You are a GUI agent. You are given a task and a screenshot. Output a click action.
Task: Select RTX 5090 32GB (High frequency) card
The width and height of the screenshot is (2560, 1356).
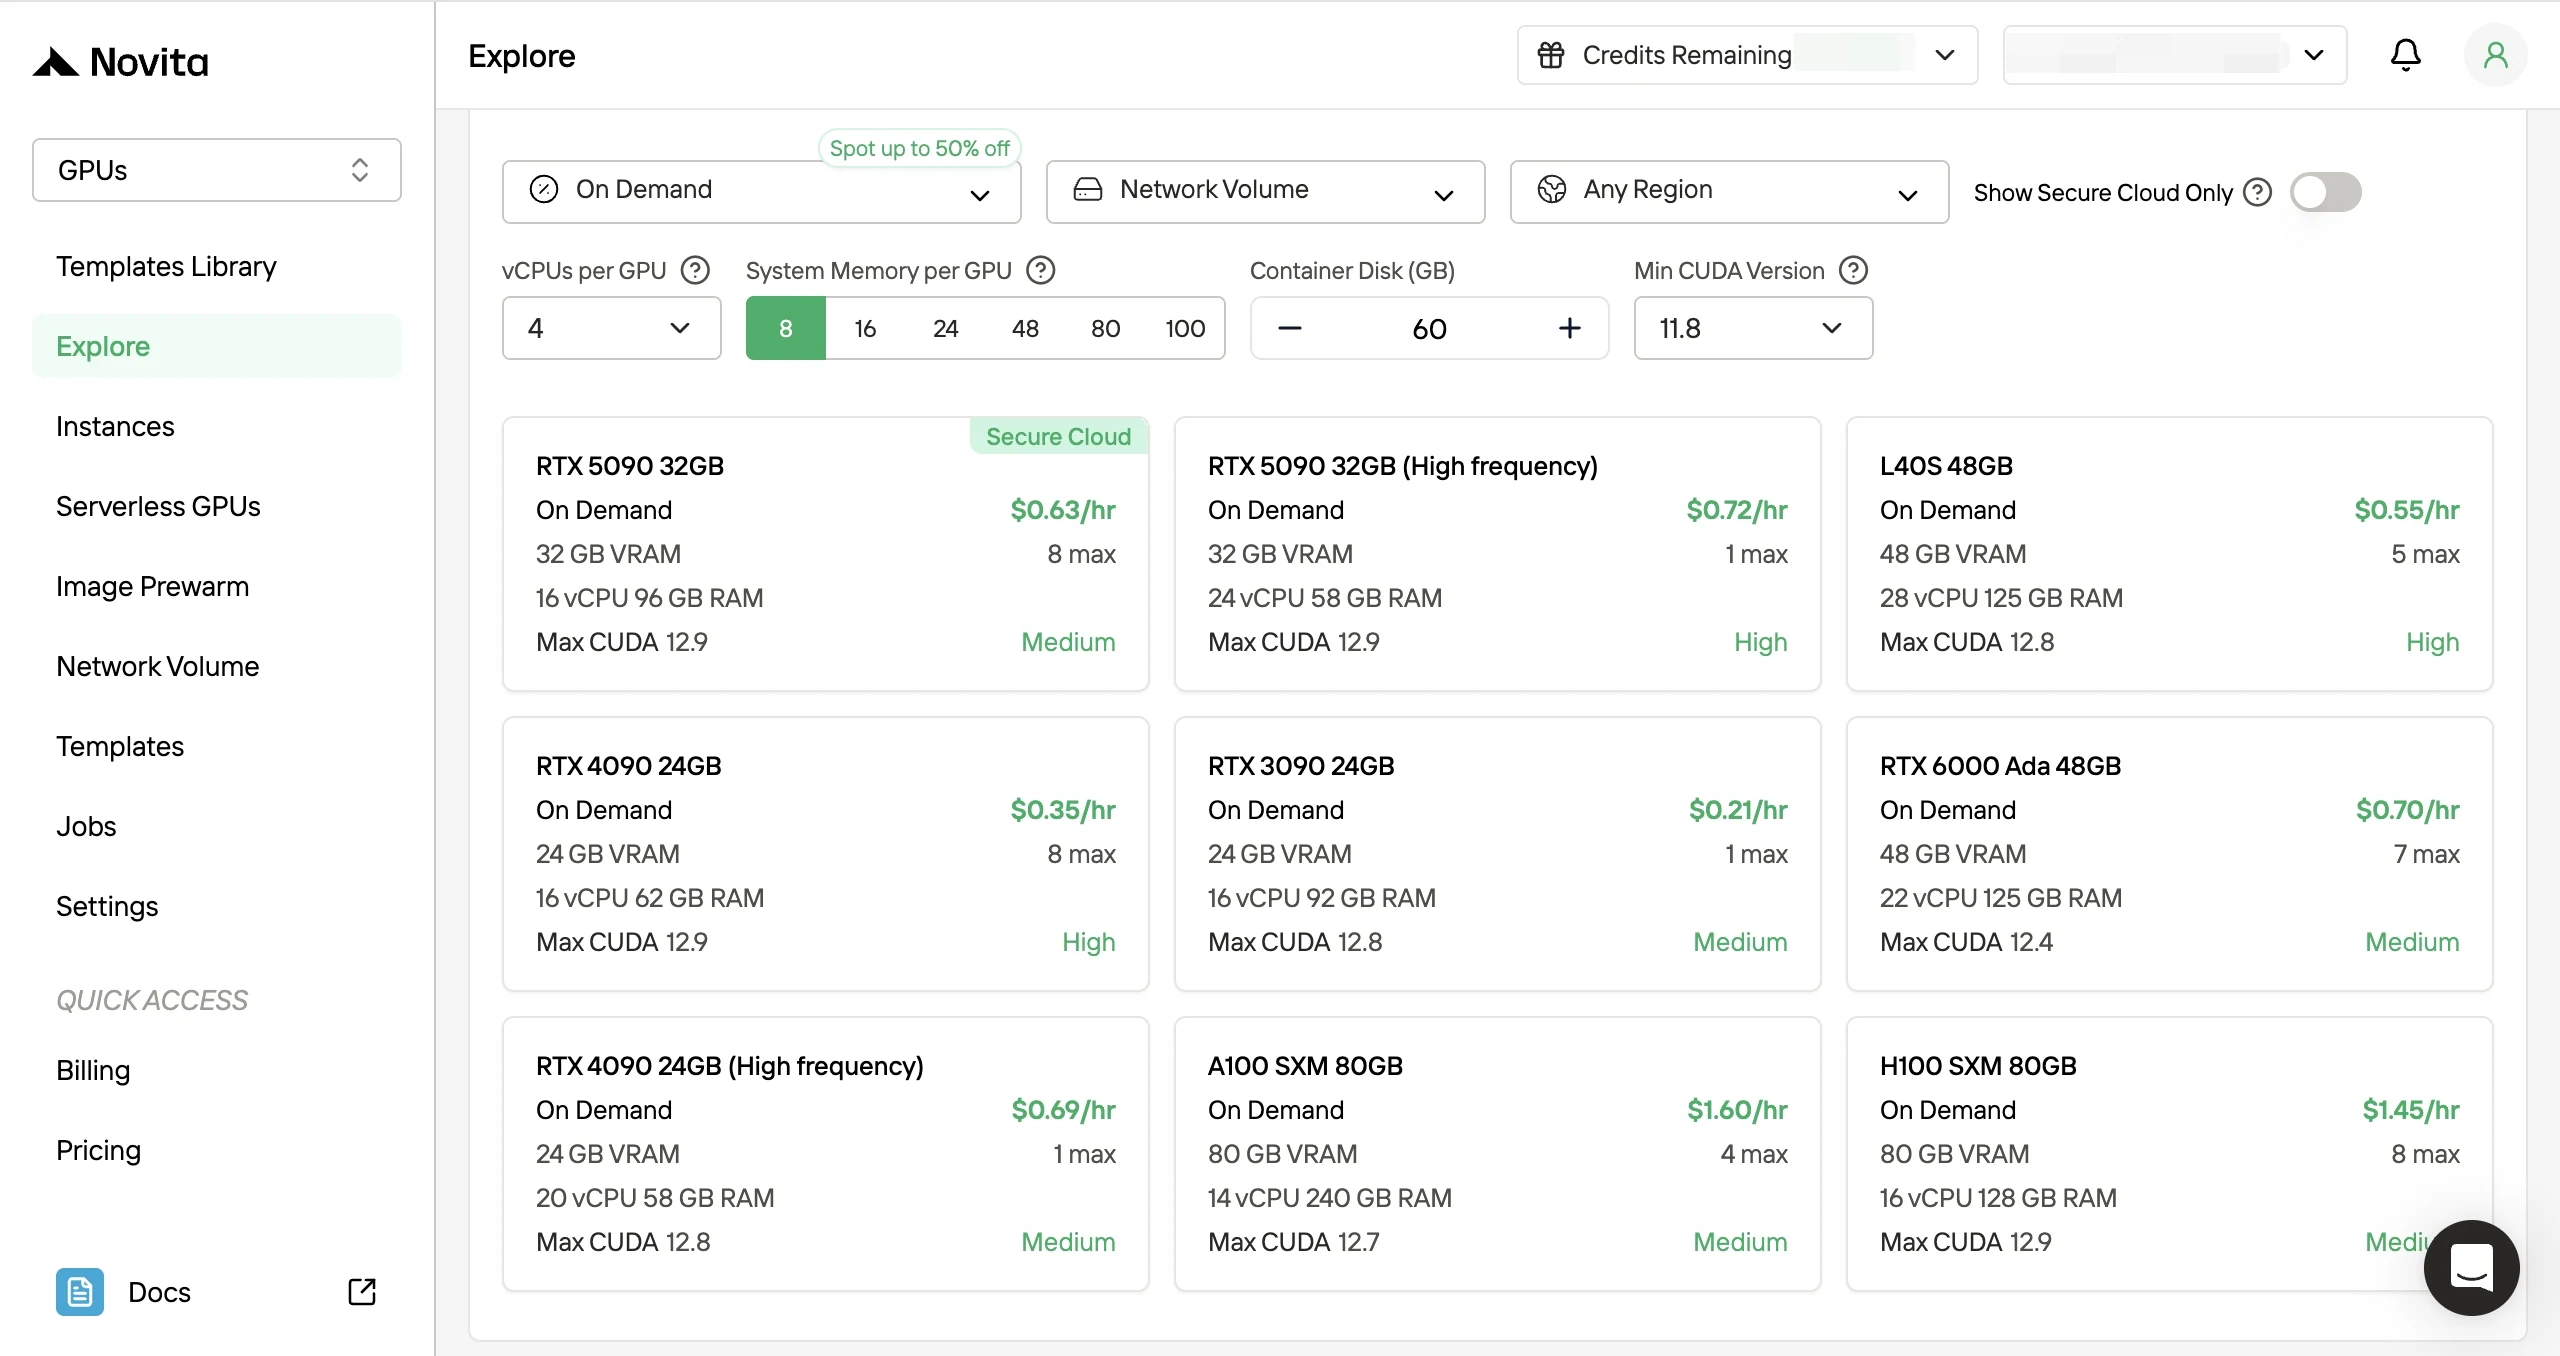tap(1498, 554)
